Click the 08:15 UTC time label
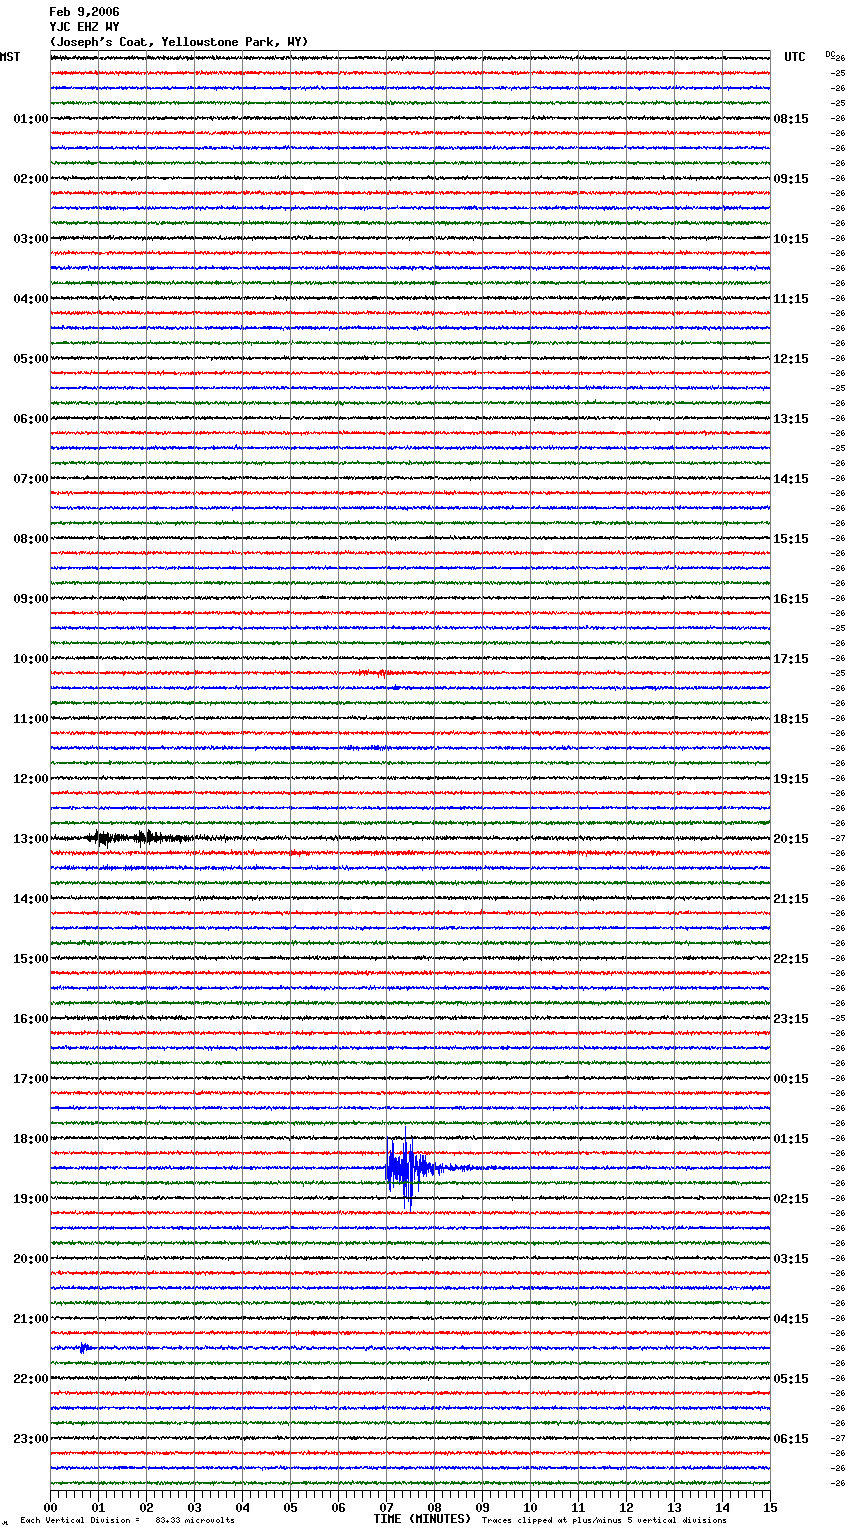Image resolution: width=850 pixels, height=1534 pixels. click(x=791, y=119)
